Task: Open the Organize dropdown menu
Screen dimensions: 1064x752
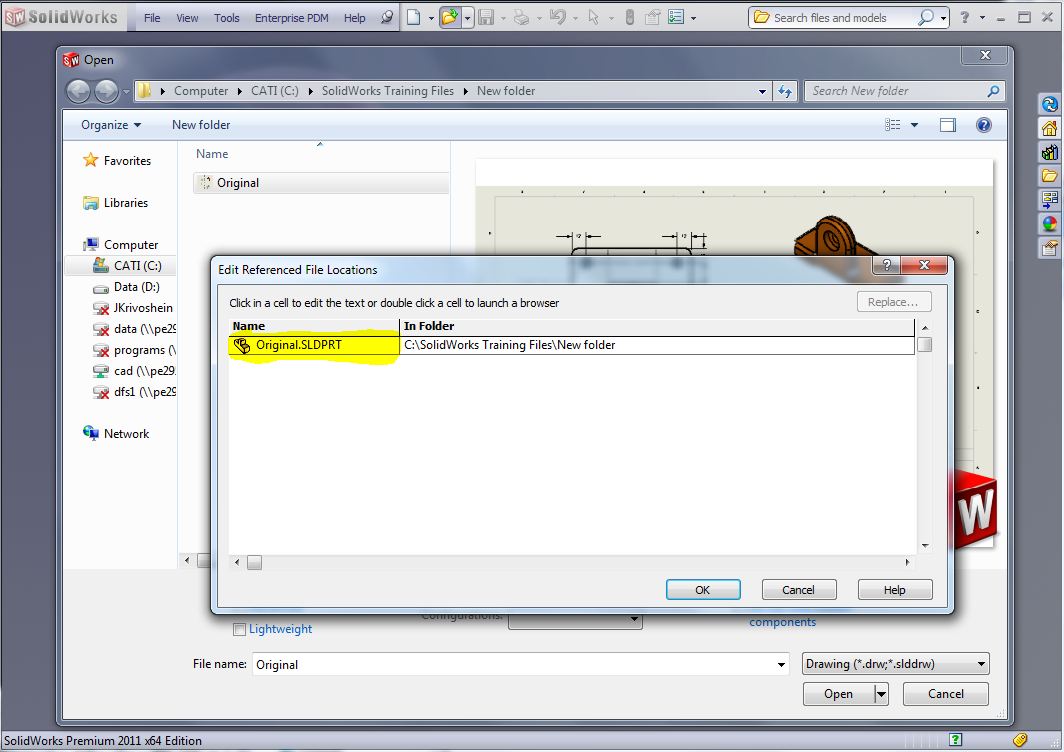Action: point(111,125)
